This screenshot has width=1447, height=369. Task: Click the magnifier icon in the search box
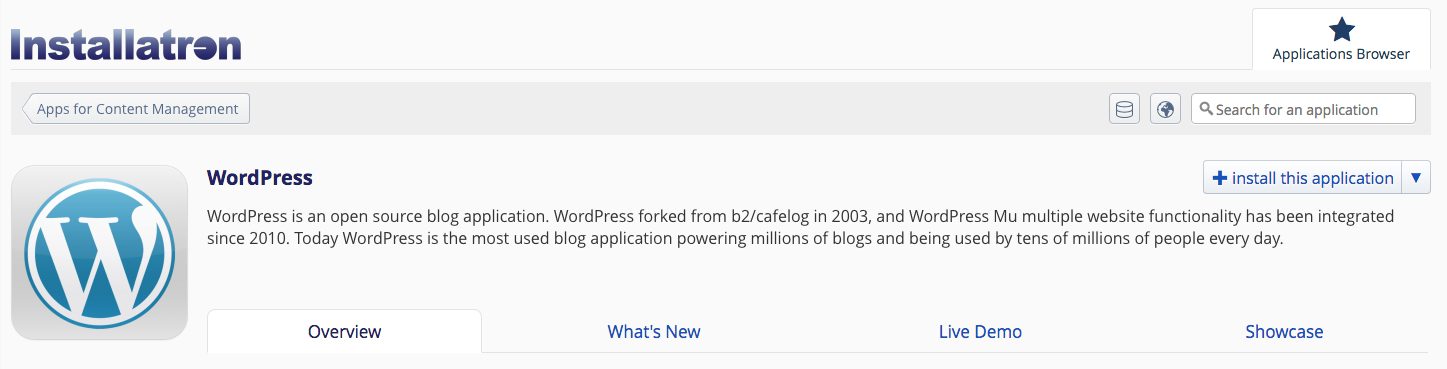pos(1206,109)
